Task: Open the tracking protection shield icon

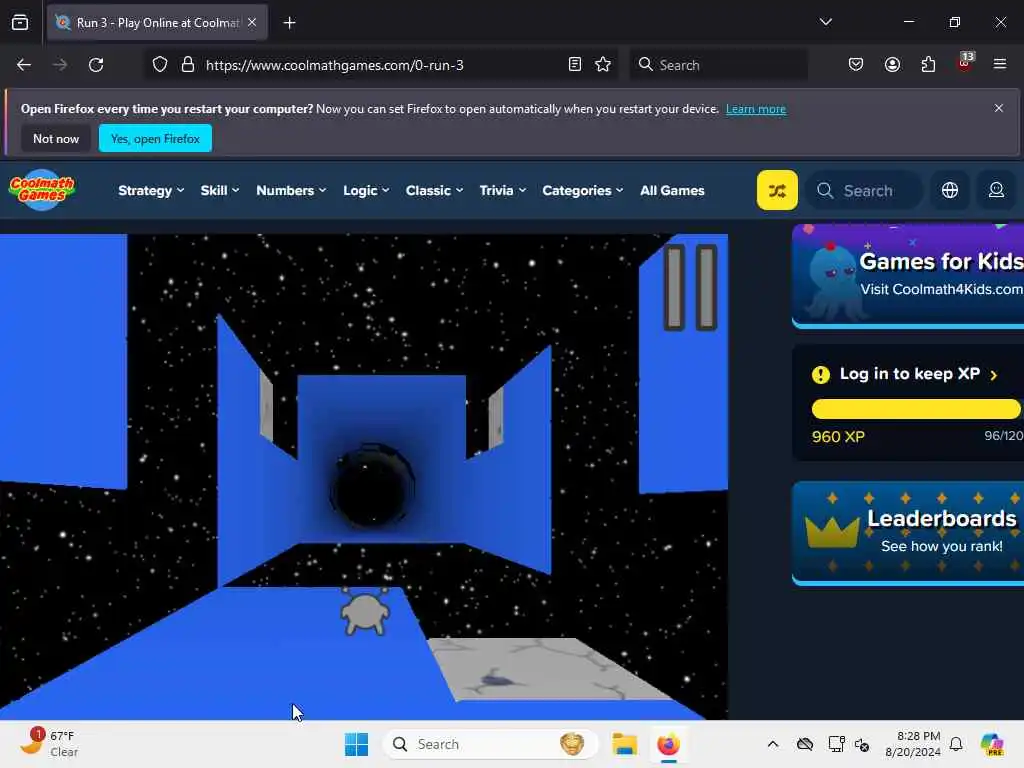Action: 160,65
